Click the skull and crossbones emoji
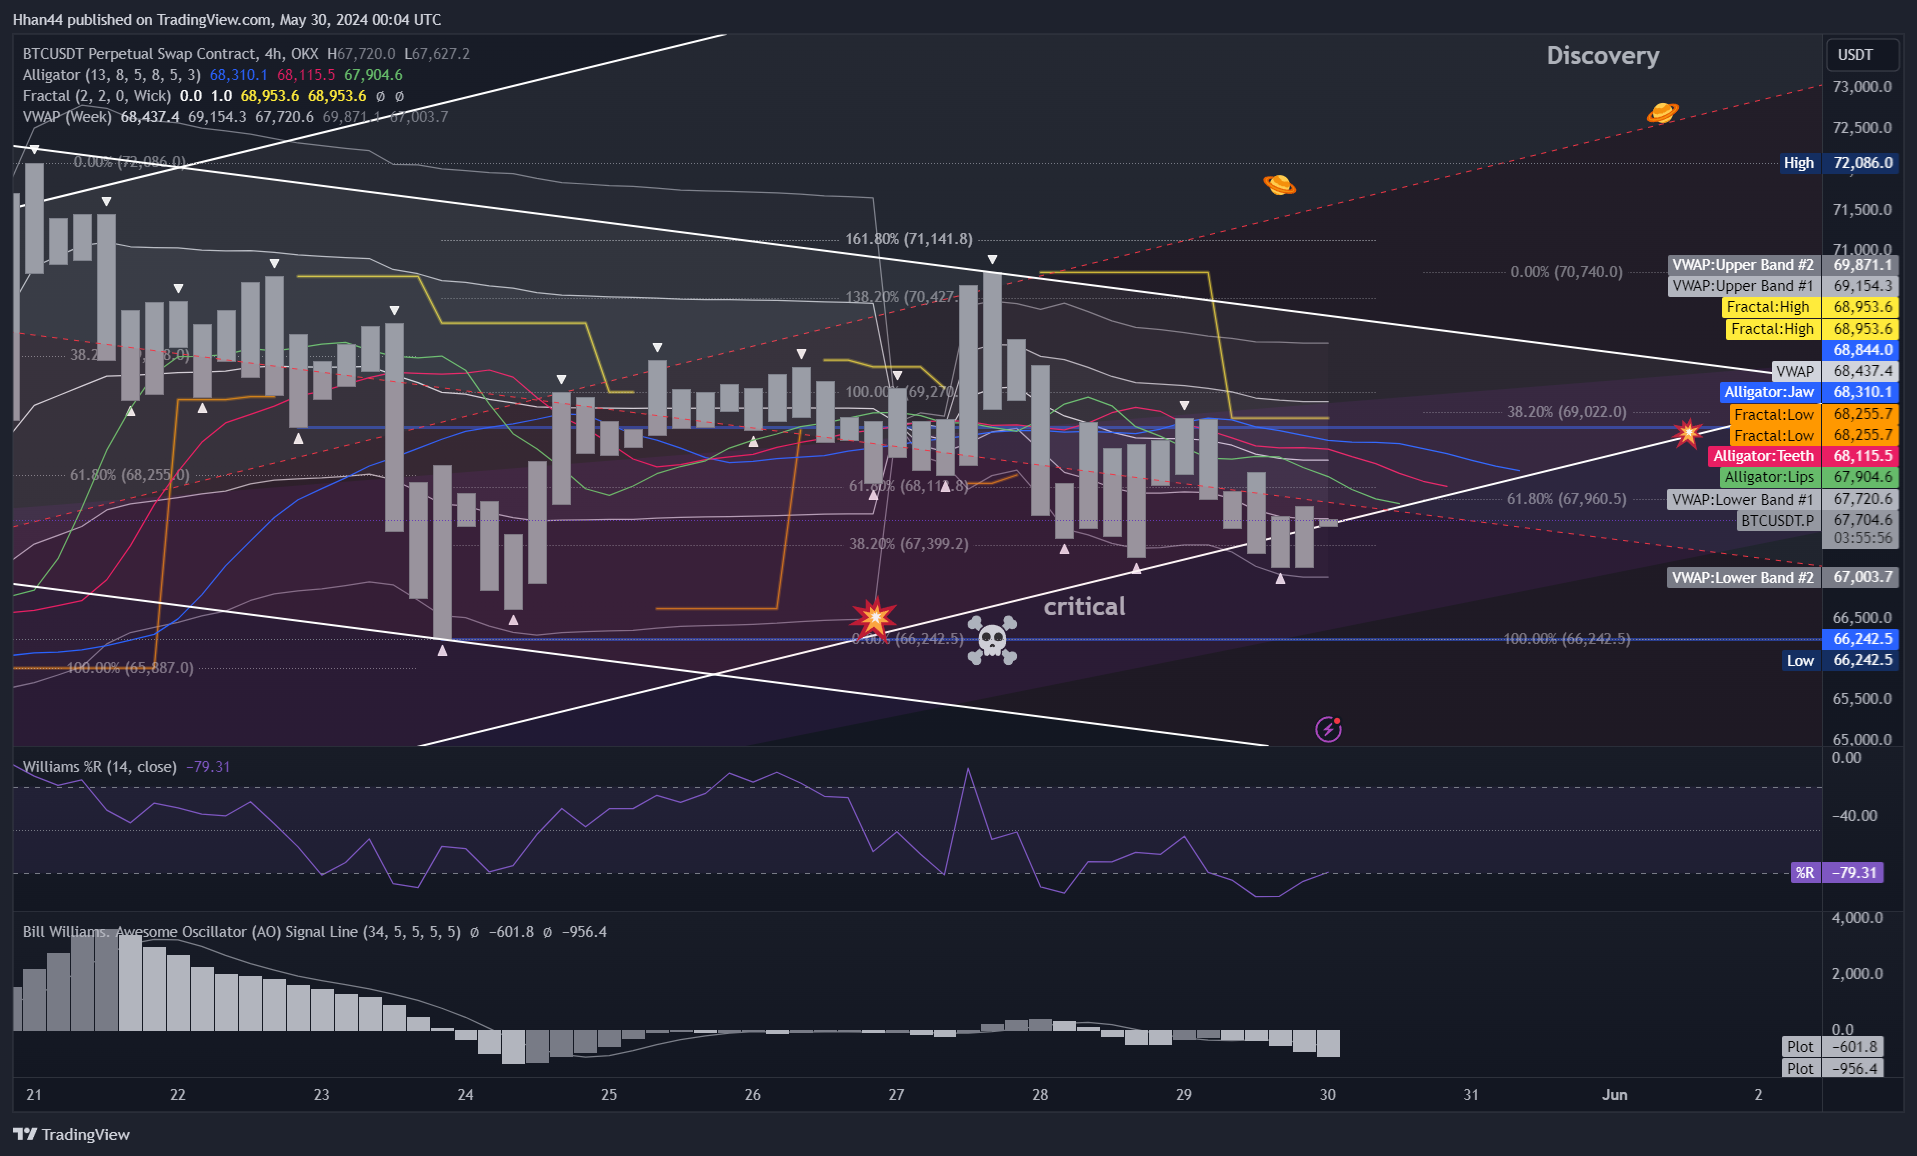This screenshot has height=1156, width=1917. click(992, 640)
